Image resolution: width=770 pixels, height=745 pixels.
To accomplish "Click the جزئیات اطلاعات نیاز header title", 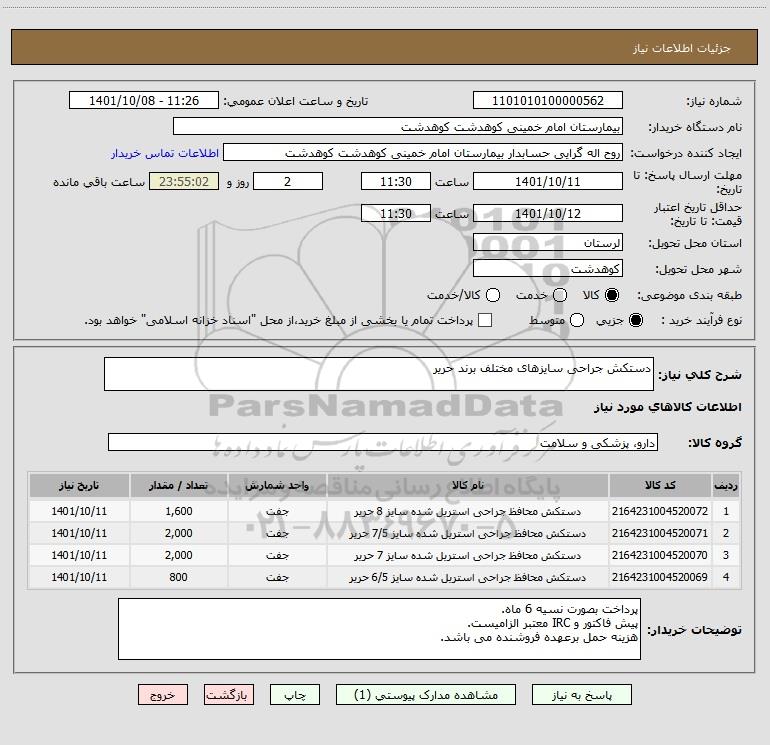I will tap(682, 48).
